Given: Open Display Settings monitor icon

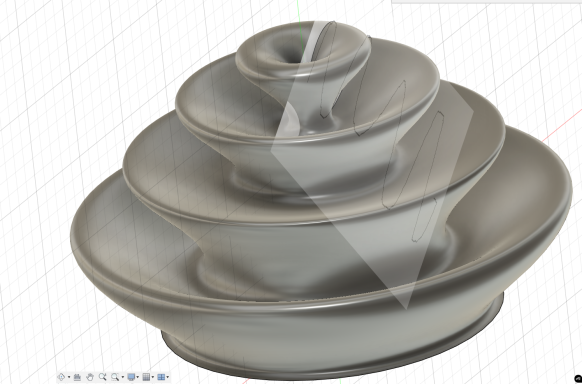Looking at the screenshot, I should pos(131,377).
